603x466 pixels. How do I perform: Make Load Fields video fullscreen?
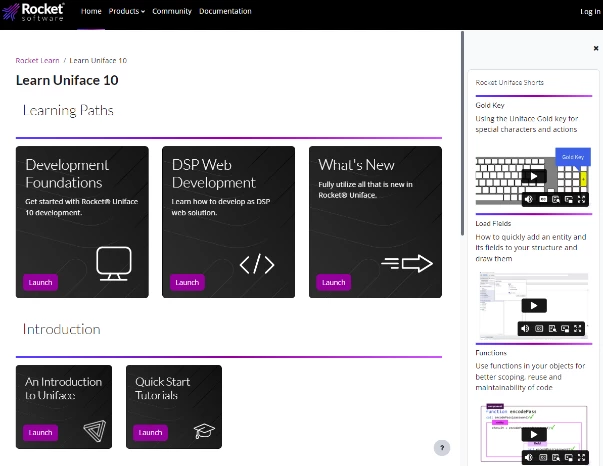[578, 328]
